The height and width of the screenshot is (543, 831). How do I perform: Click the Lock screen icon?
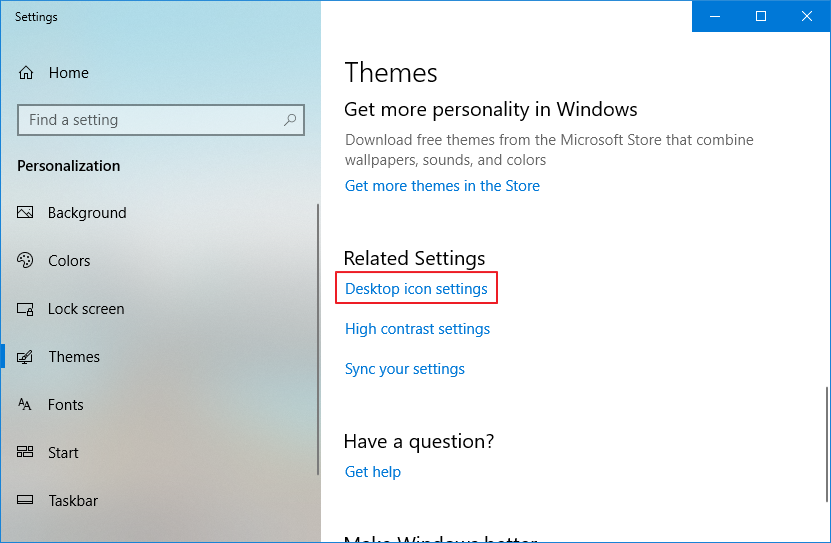26,309
